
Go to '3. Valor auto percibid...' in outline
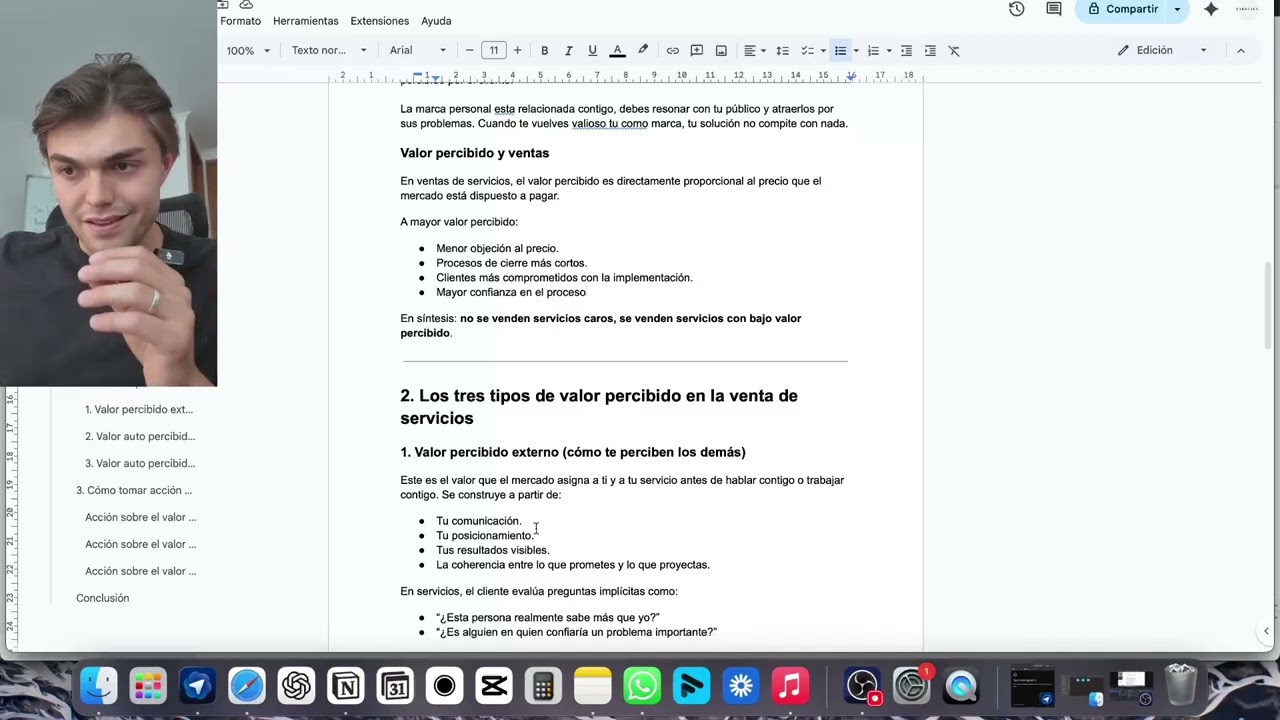click(x=140, y=463)
